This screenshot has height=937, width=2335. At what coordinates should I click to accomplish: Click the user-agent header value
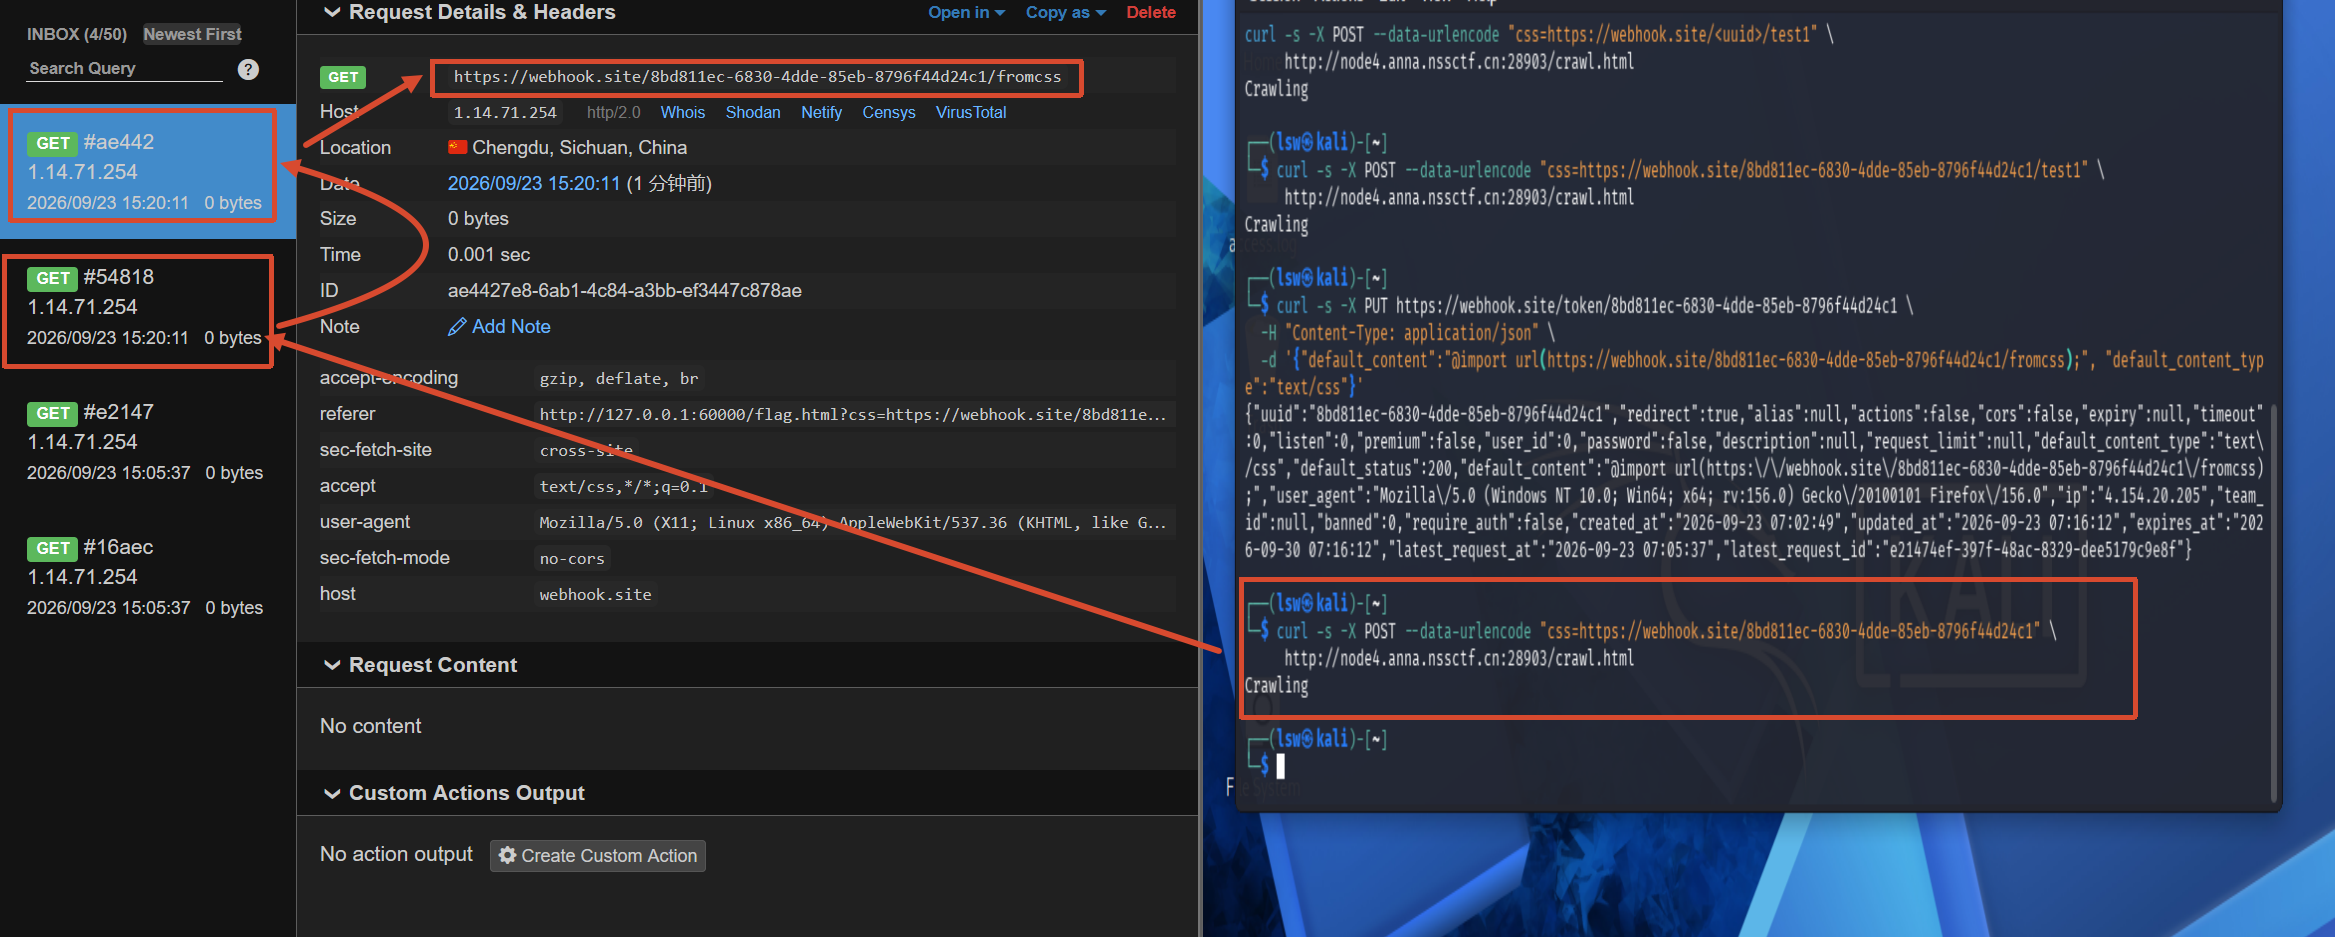tap(853, 522)
